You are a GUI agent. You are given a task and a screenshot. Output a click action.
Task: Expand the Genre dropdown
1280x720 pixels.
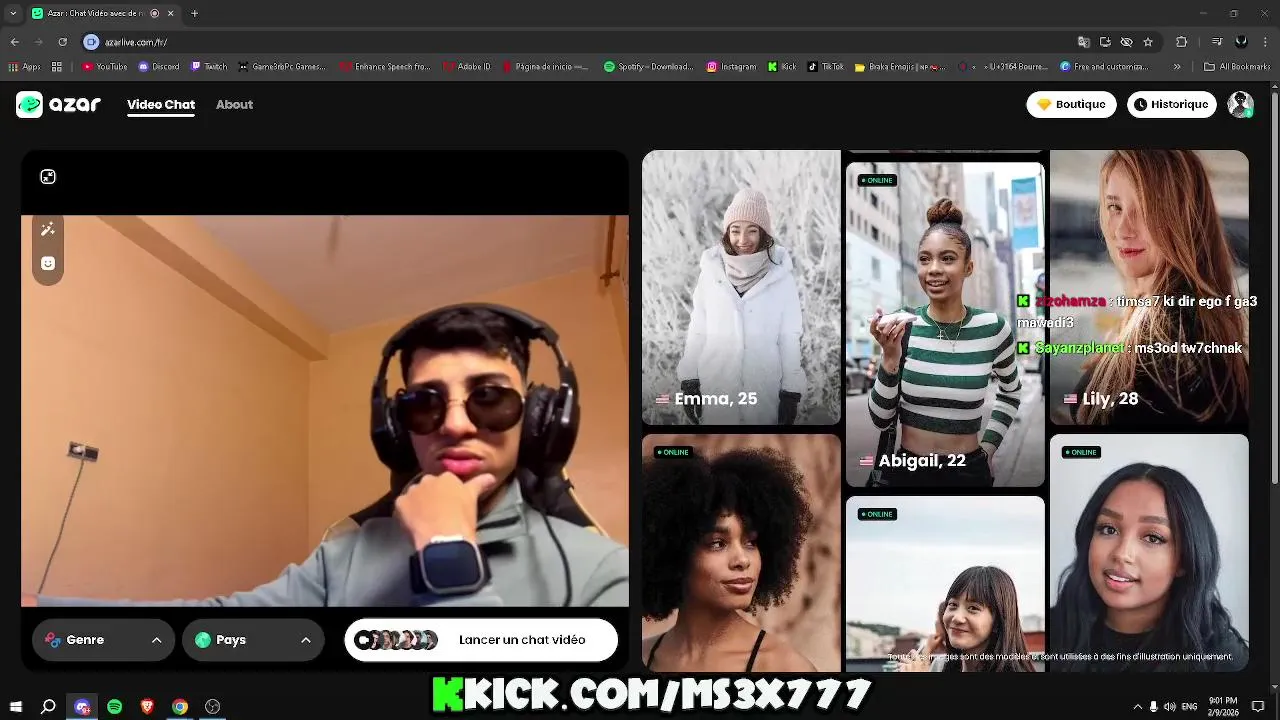click(103, 640)
